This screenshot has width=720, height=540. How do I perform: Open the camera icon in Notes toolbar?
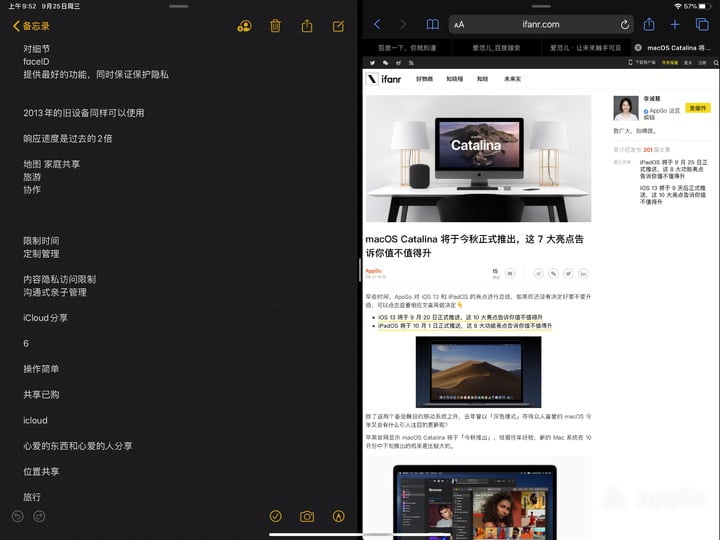pyautogui.click(x=307, y=517)
